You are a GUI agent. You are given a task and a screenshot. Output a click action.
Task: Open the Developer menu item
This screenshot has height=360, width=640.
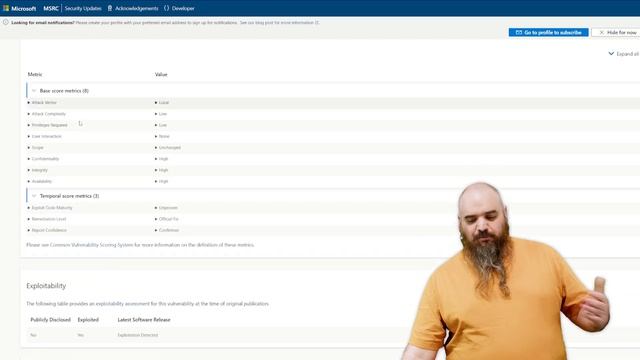tap(179, 8)
